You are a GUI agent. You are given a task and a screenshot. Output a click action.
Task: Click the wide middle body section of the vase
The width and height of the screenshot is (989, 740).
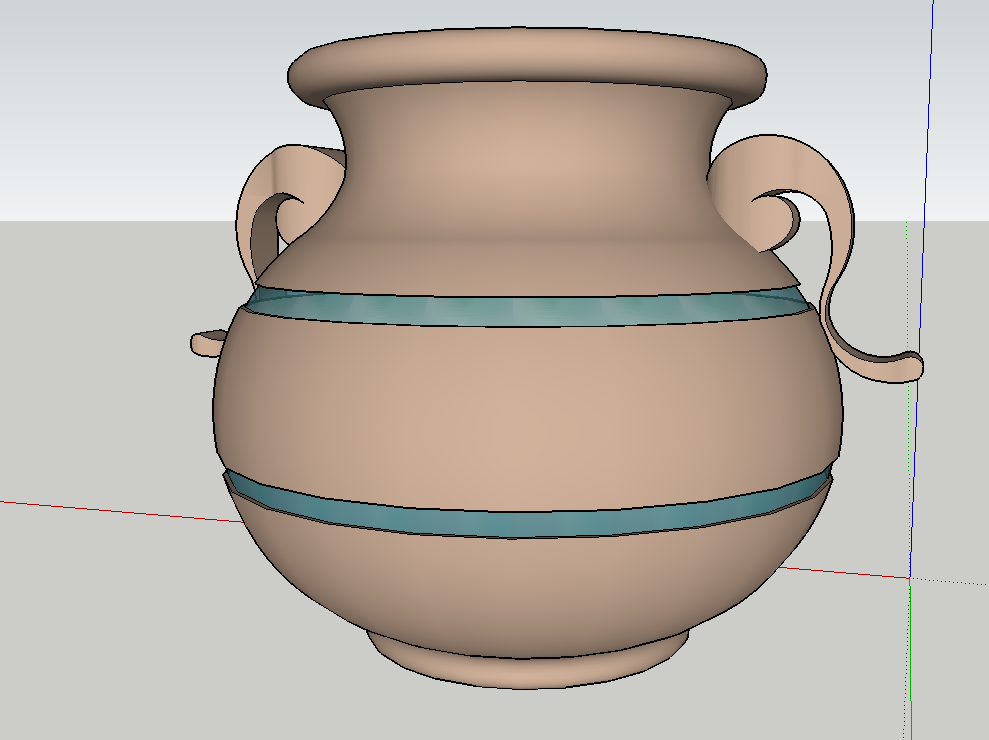click(x=527, y=410)
